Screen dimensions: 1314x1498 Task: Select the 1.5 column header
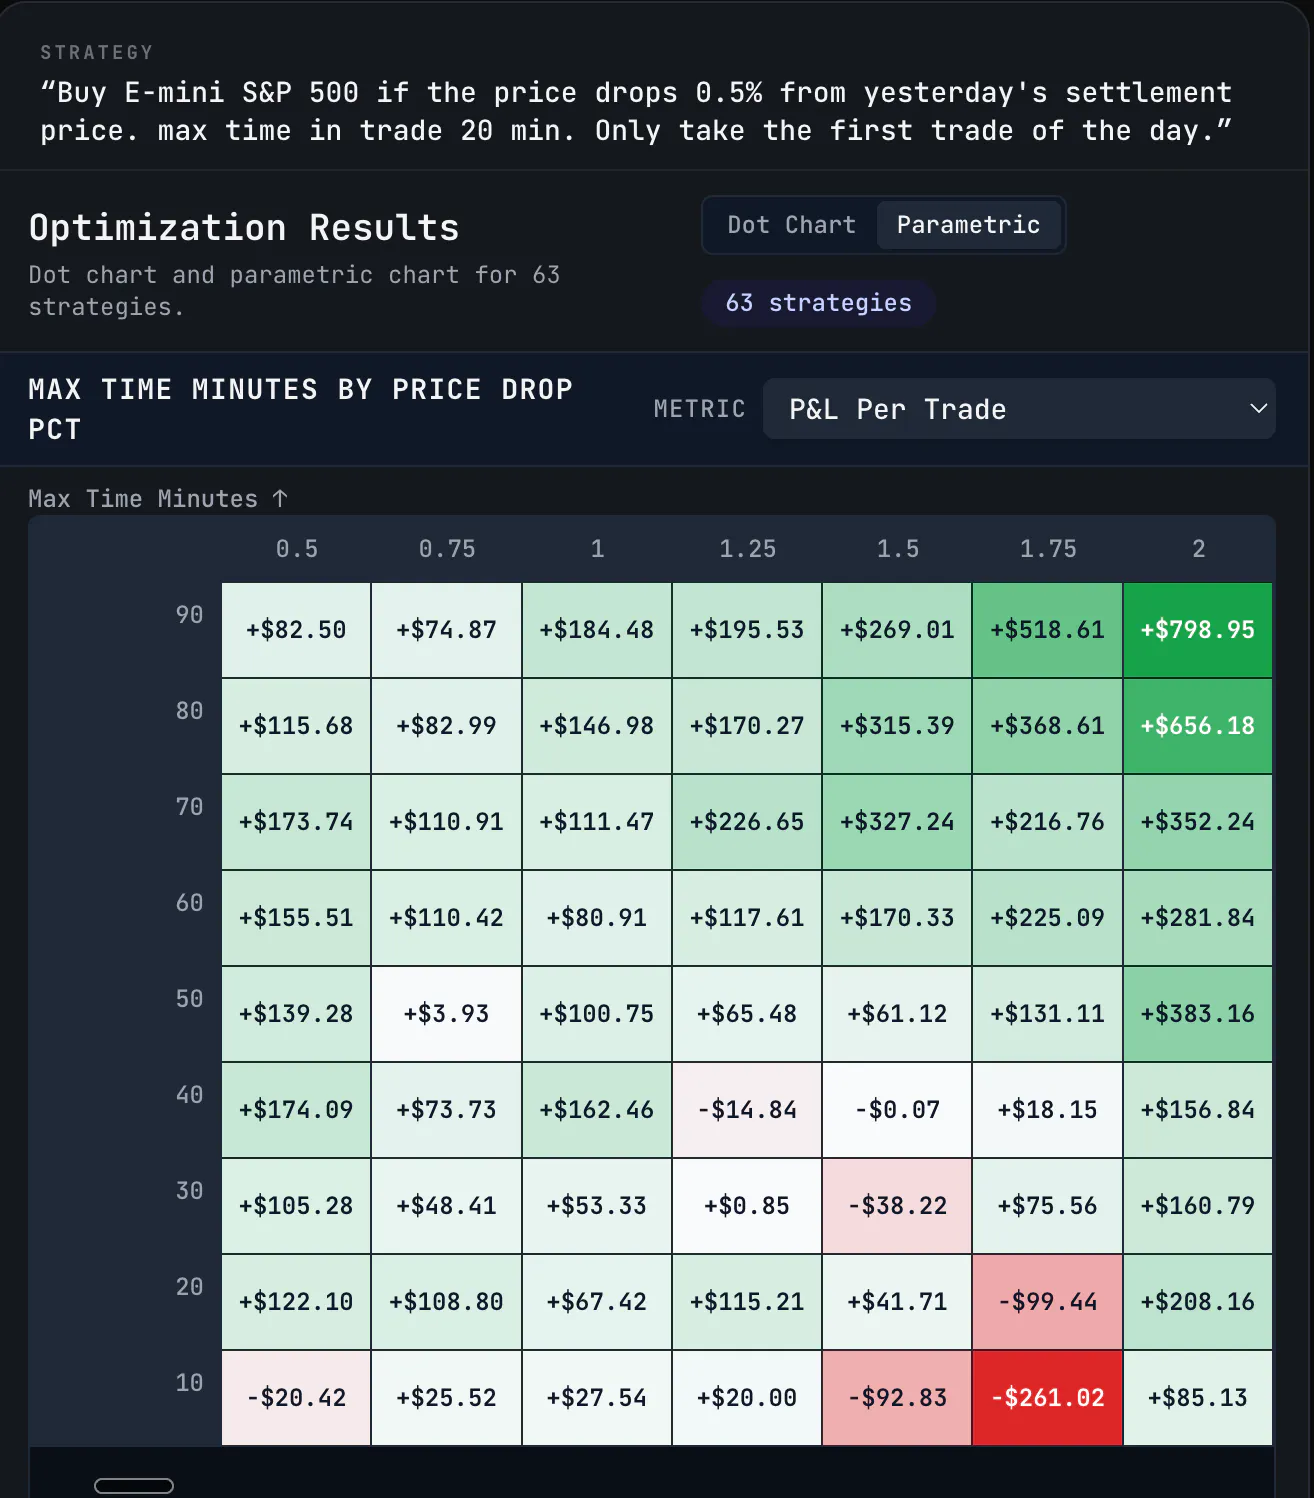coord(898,549)
